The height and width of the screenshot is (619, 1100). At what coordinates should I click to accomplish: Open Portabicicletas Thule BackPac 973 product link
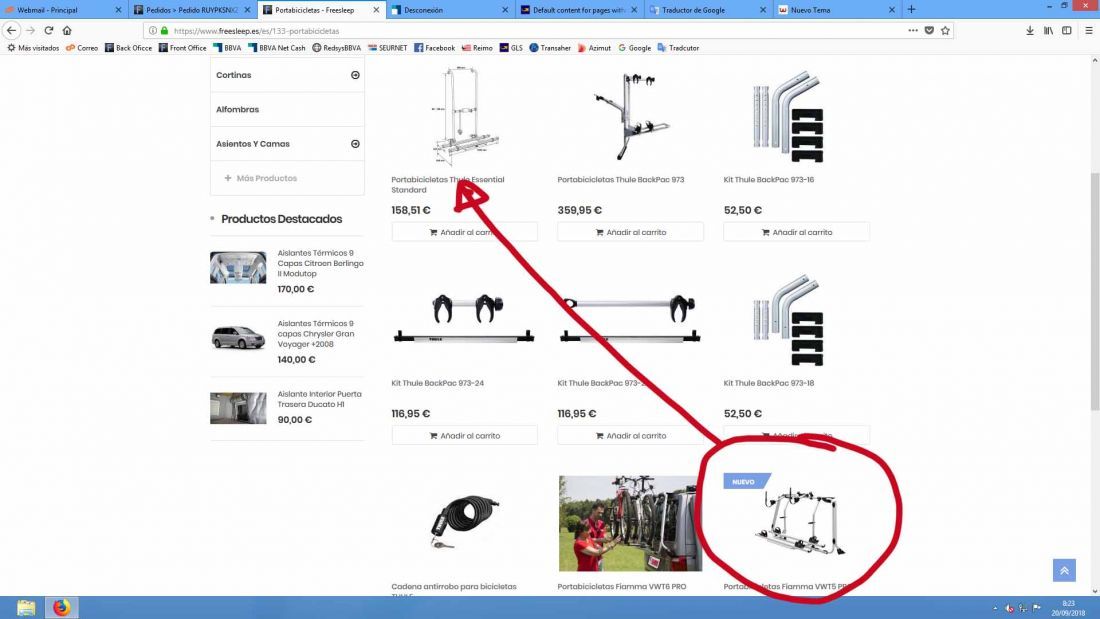620,180
